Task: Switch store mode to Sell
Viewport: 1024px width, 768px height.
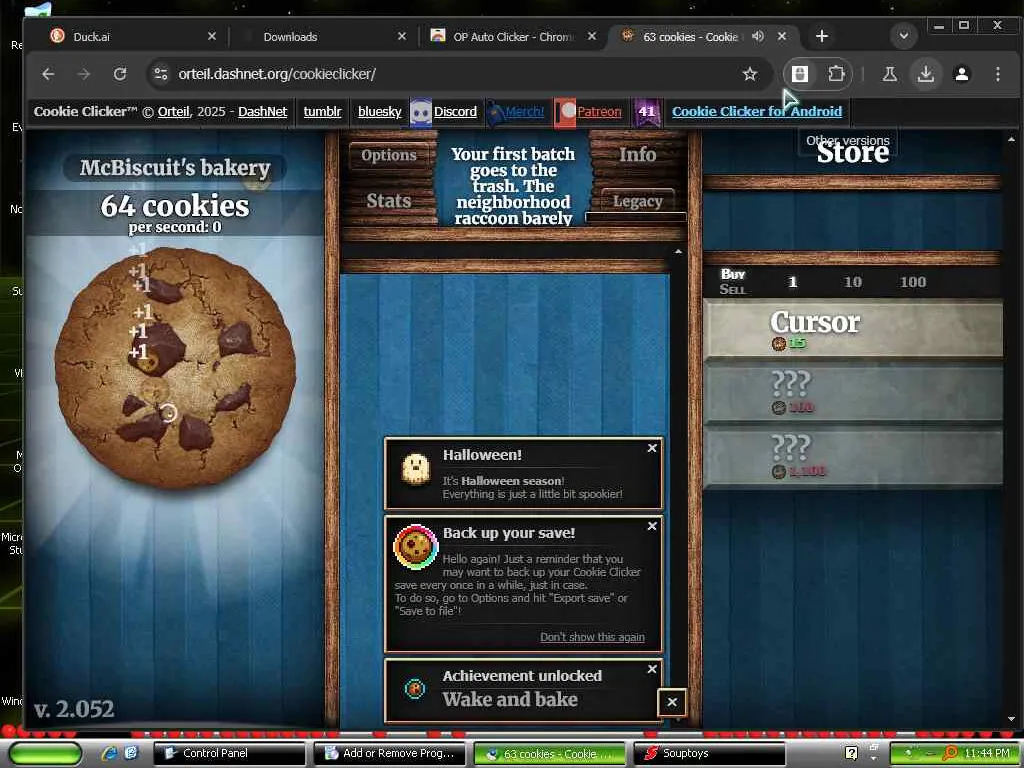Action: pos(732,289)
